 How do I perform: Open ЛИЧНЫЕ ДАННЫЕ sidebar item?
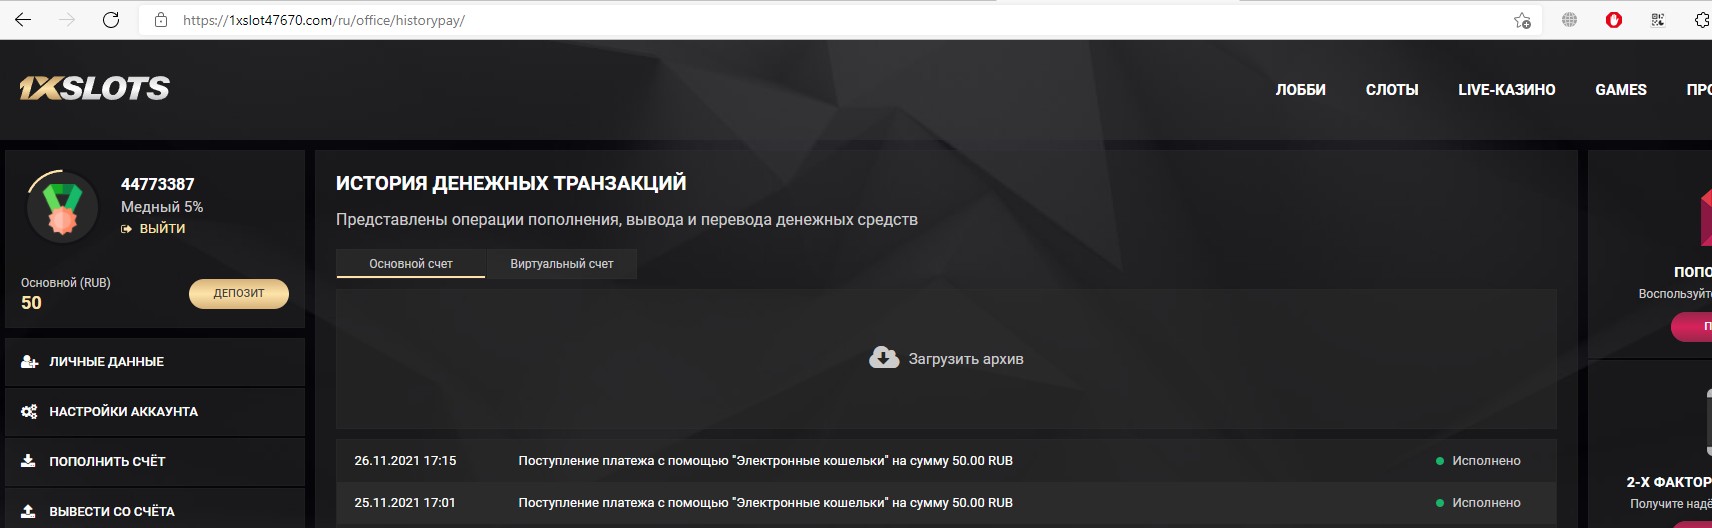tap(155, 362)
